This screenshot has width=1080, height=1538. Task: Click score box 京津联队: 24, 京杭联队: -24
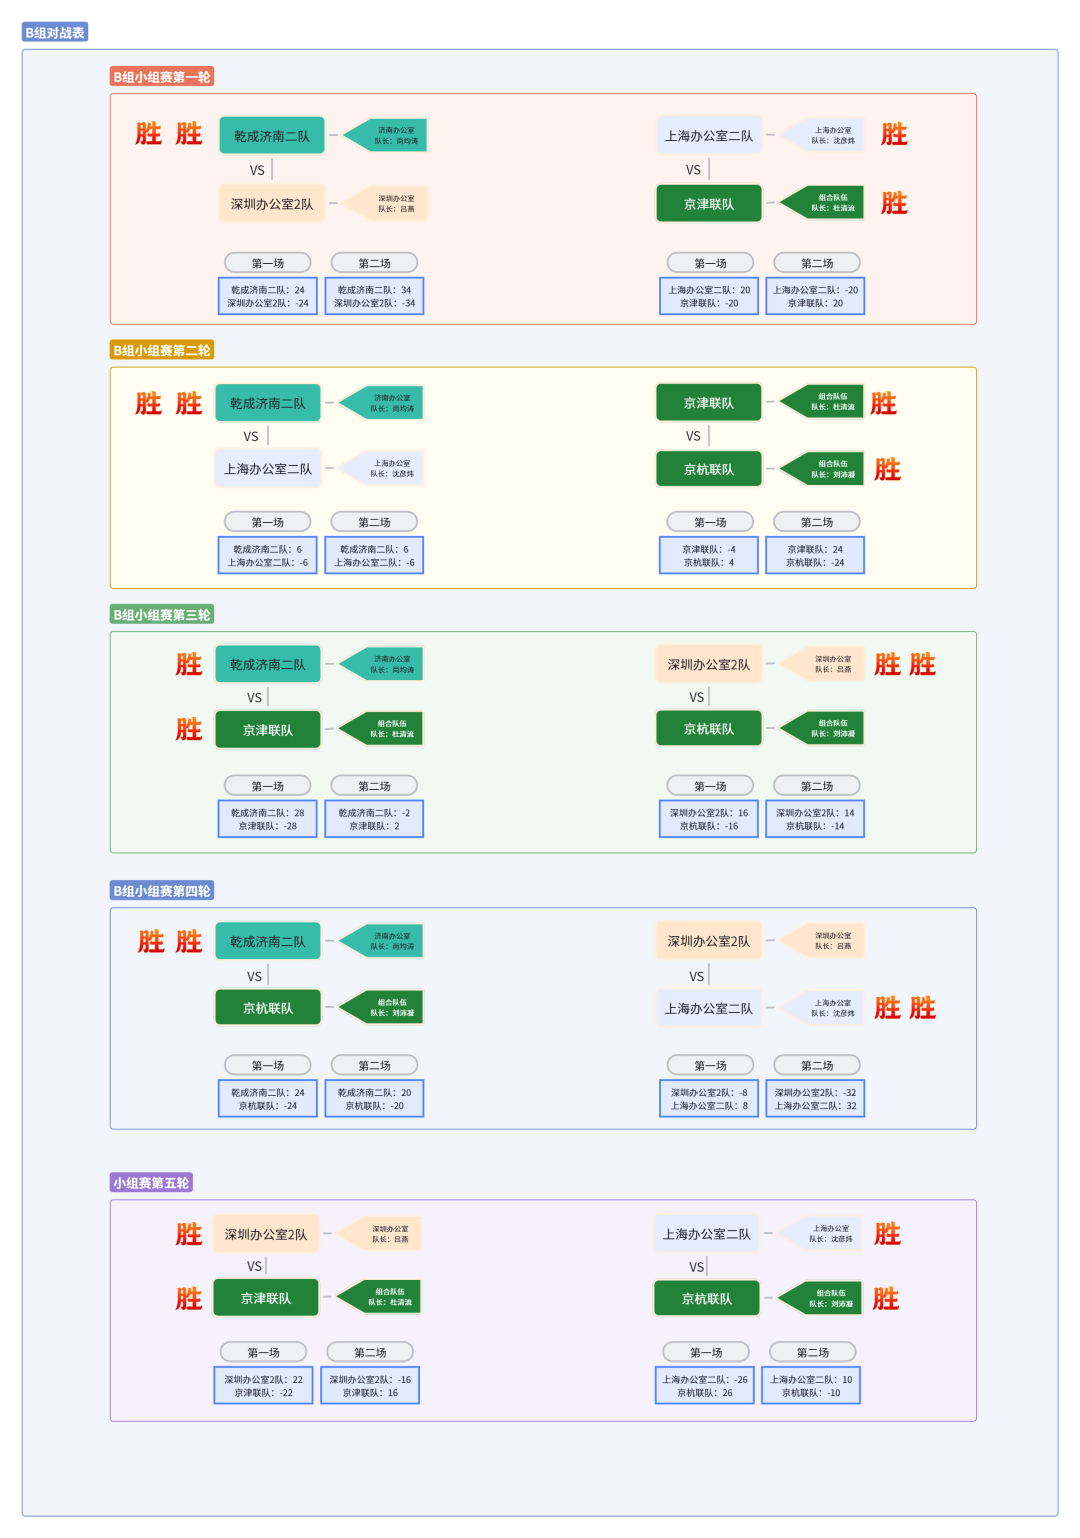[815, 556]
